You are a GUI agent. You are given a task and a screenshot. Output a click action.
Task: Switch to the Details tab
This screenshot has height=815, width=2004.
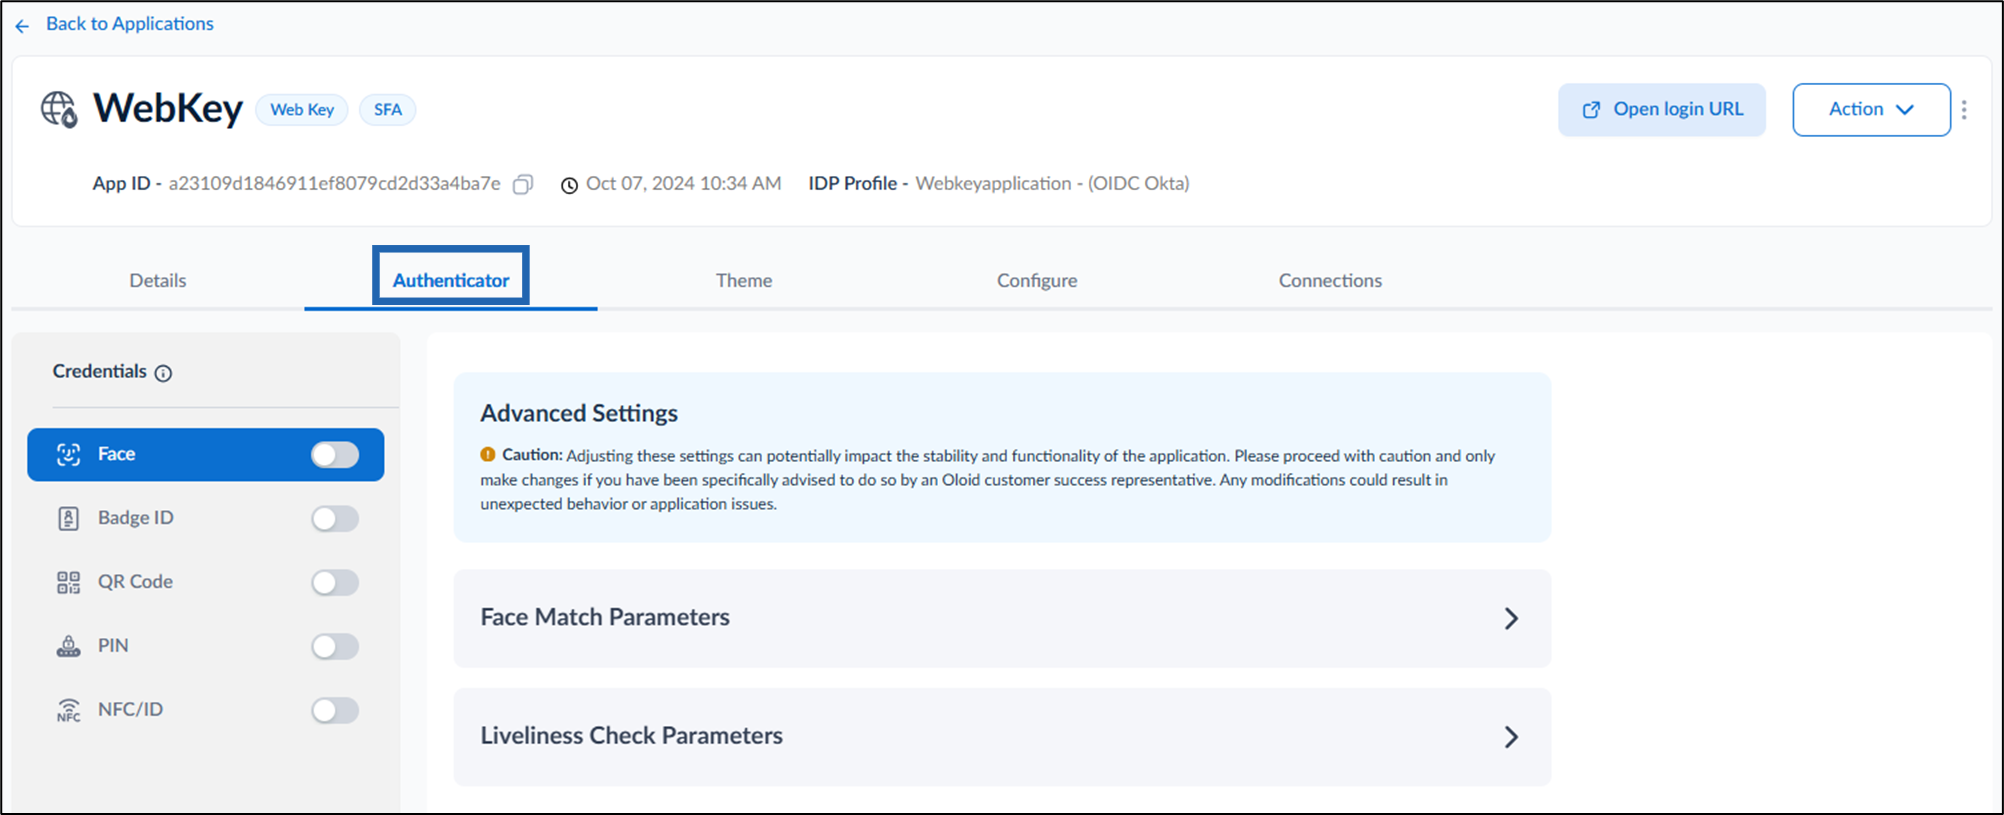[x=158, y=281]
